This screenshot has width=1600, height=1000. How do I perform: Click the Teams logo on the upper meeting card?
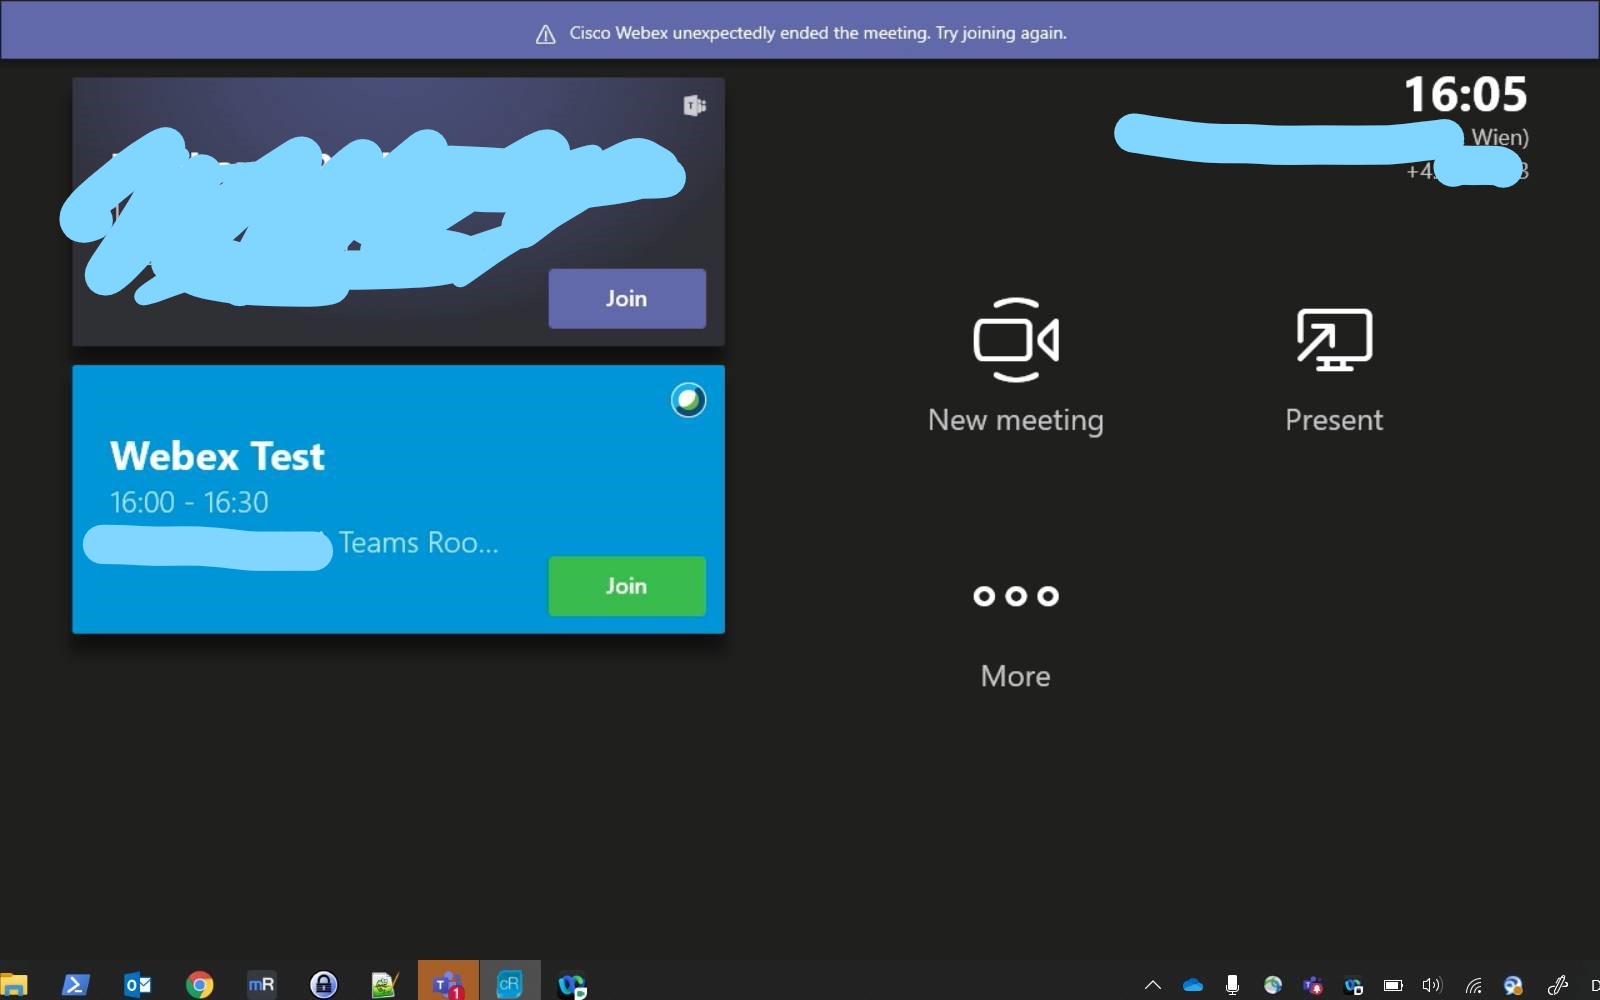coord(696,105)
